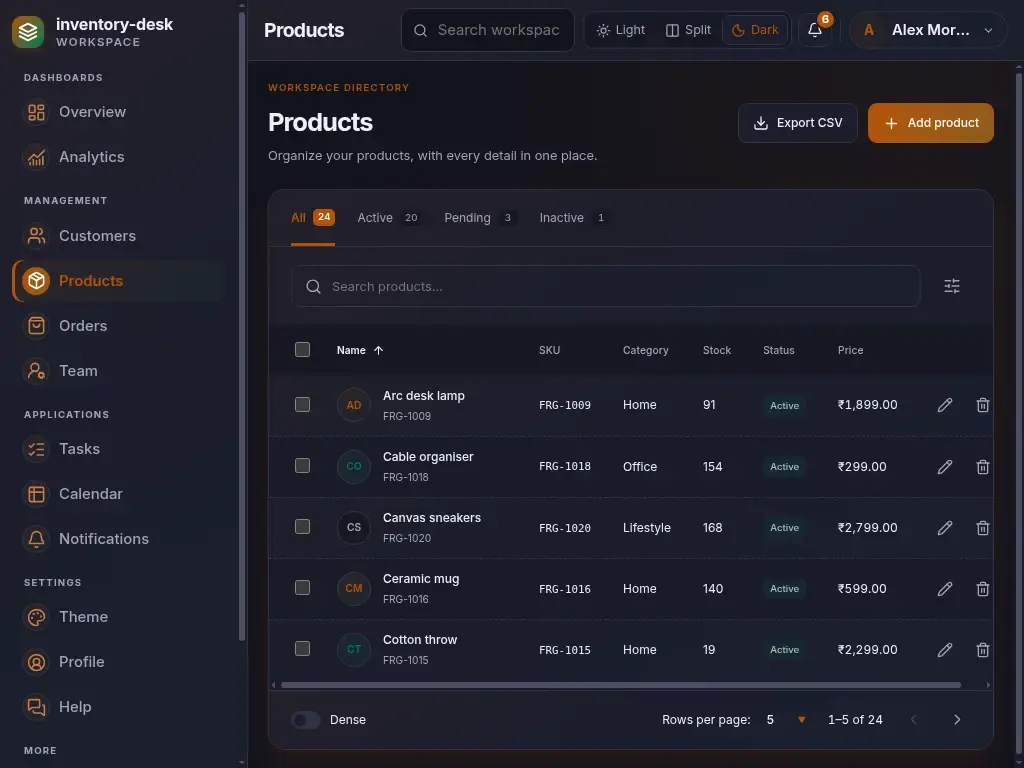Click the Export CSV button
Image resolution: width=1024 pixels, height=768 pixels.
[x=797, y=123]
